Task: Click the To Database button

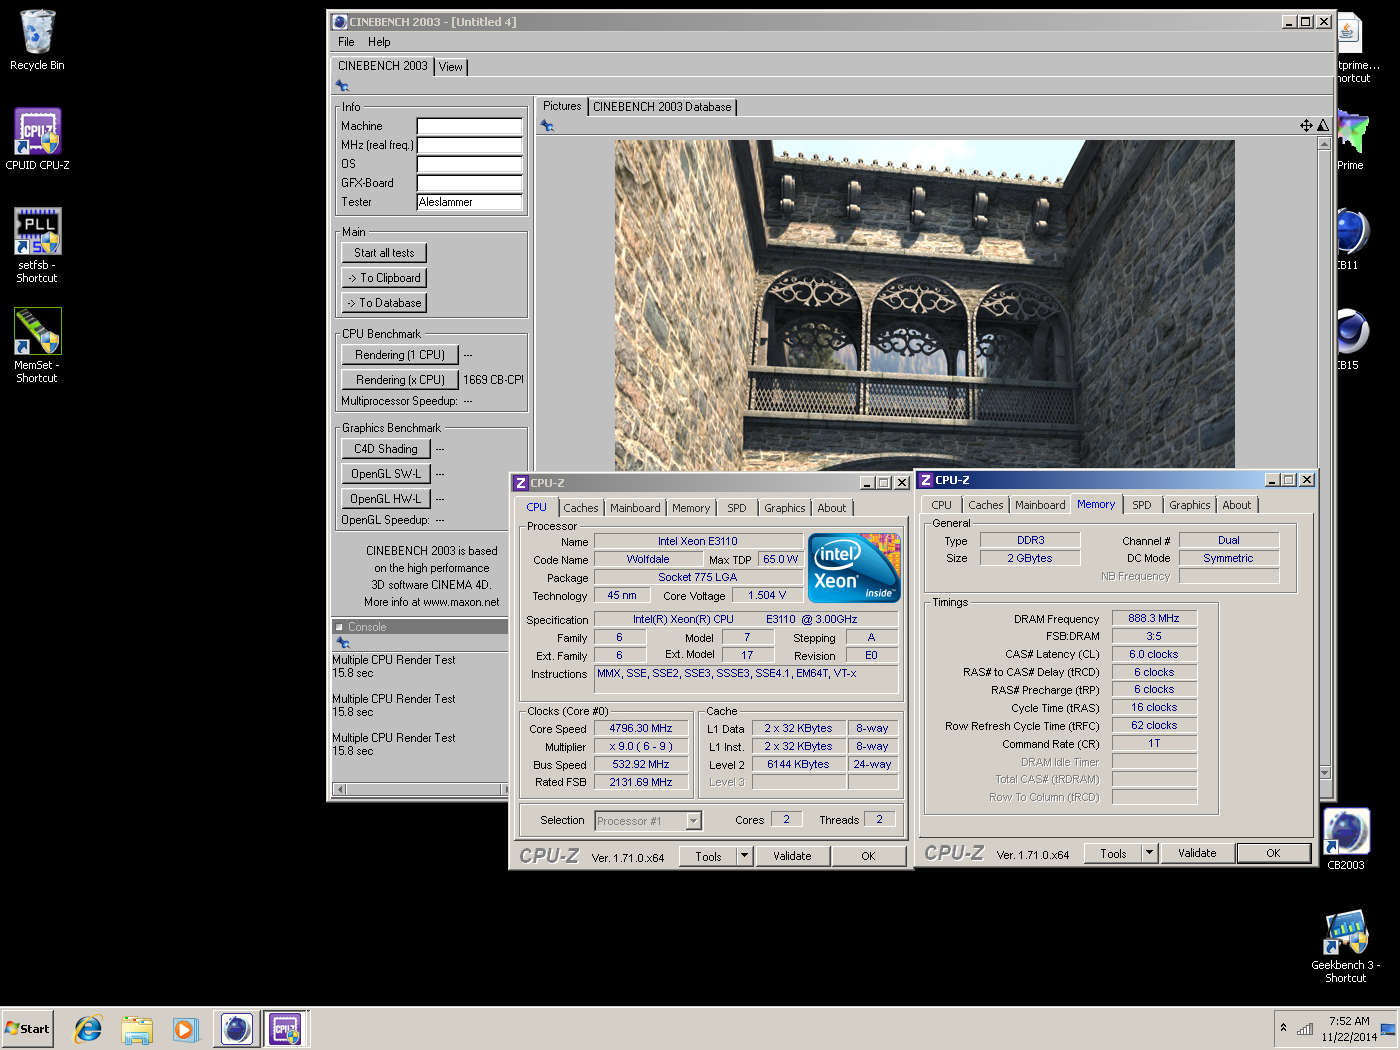Action: (x=384, y=303)
